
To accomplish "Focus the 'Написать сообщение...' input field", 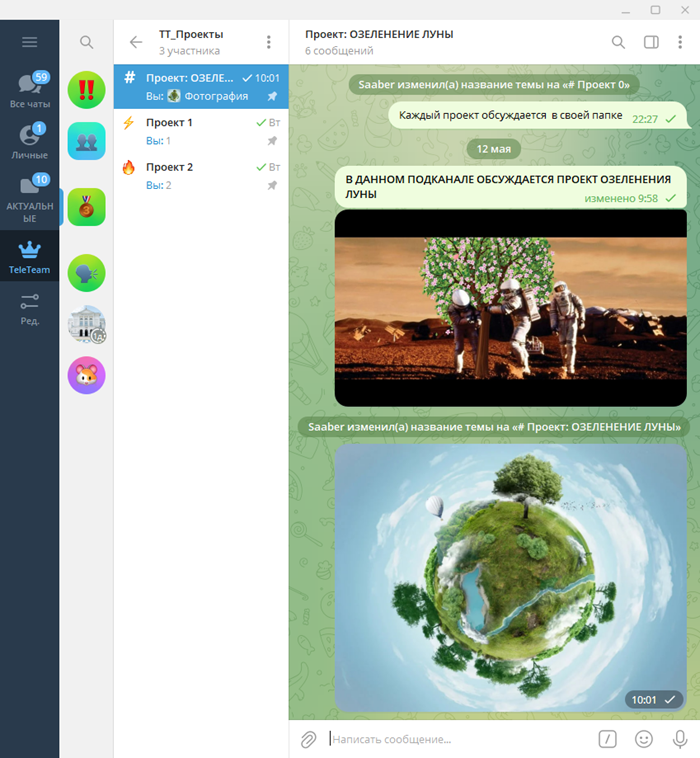I will tap(459, 739).
